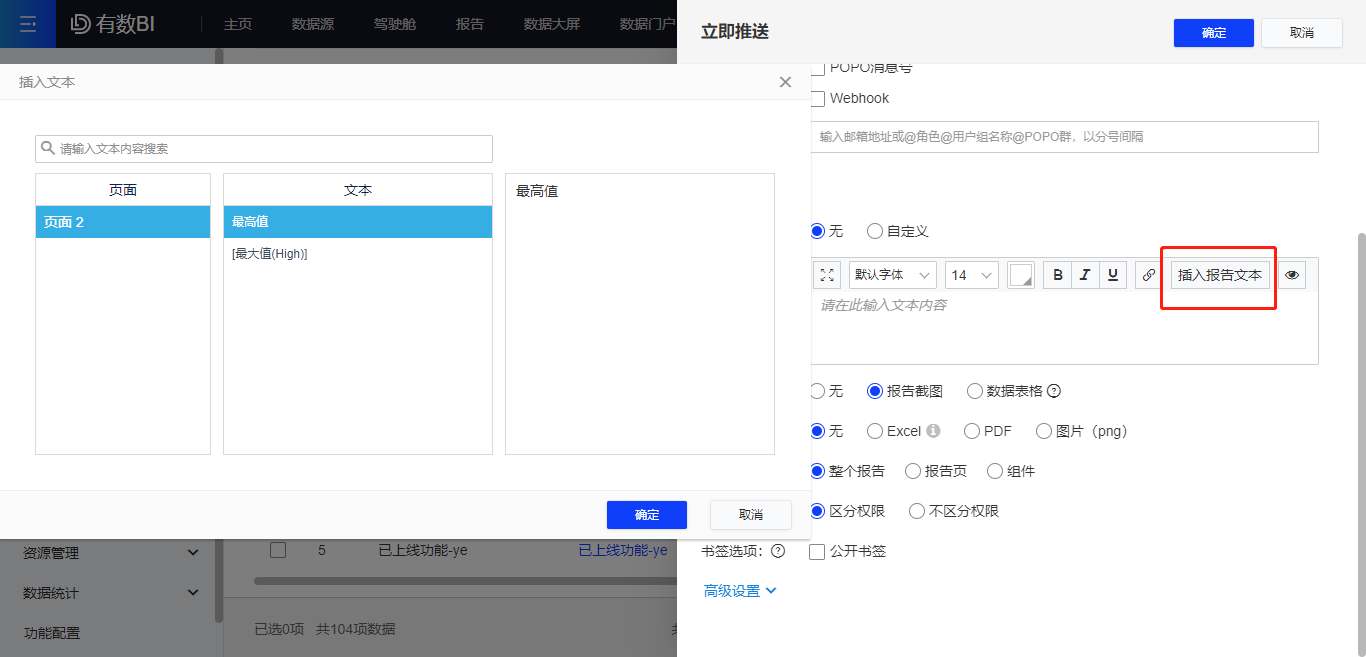Image resolution: width=1366 pixels, height=657 pixels.
Task: Open the 默认字体 font dropdown
Action: pos(892,274)
